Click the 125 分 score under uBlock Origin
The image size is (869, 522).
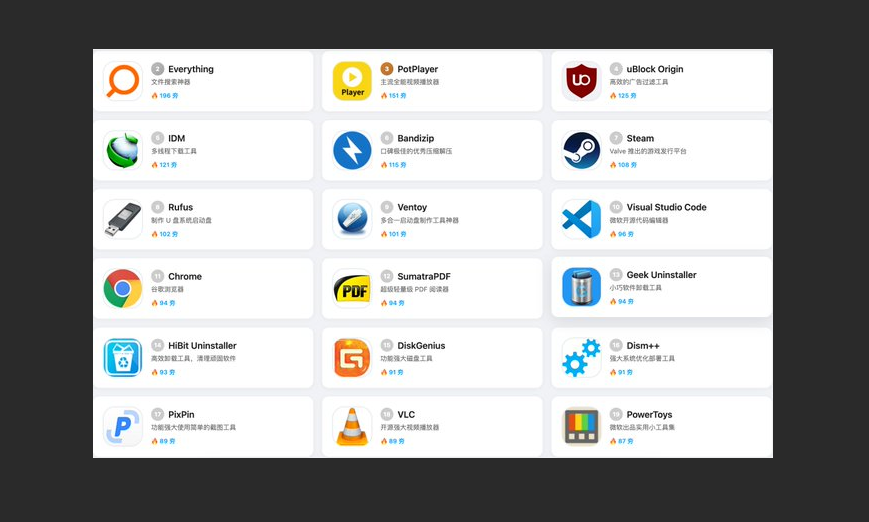[x=623, y=96]
